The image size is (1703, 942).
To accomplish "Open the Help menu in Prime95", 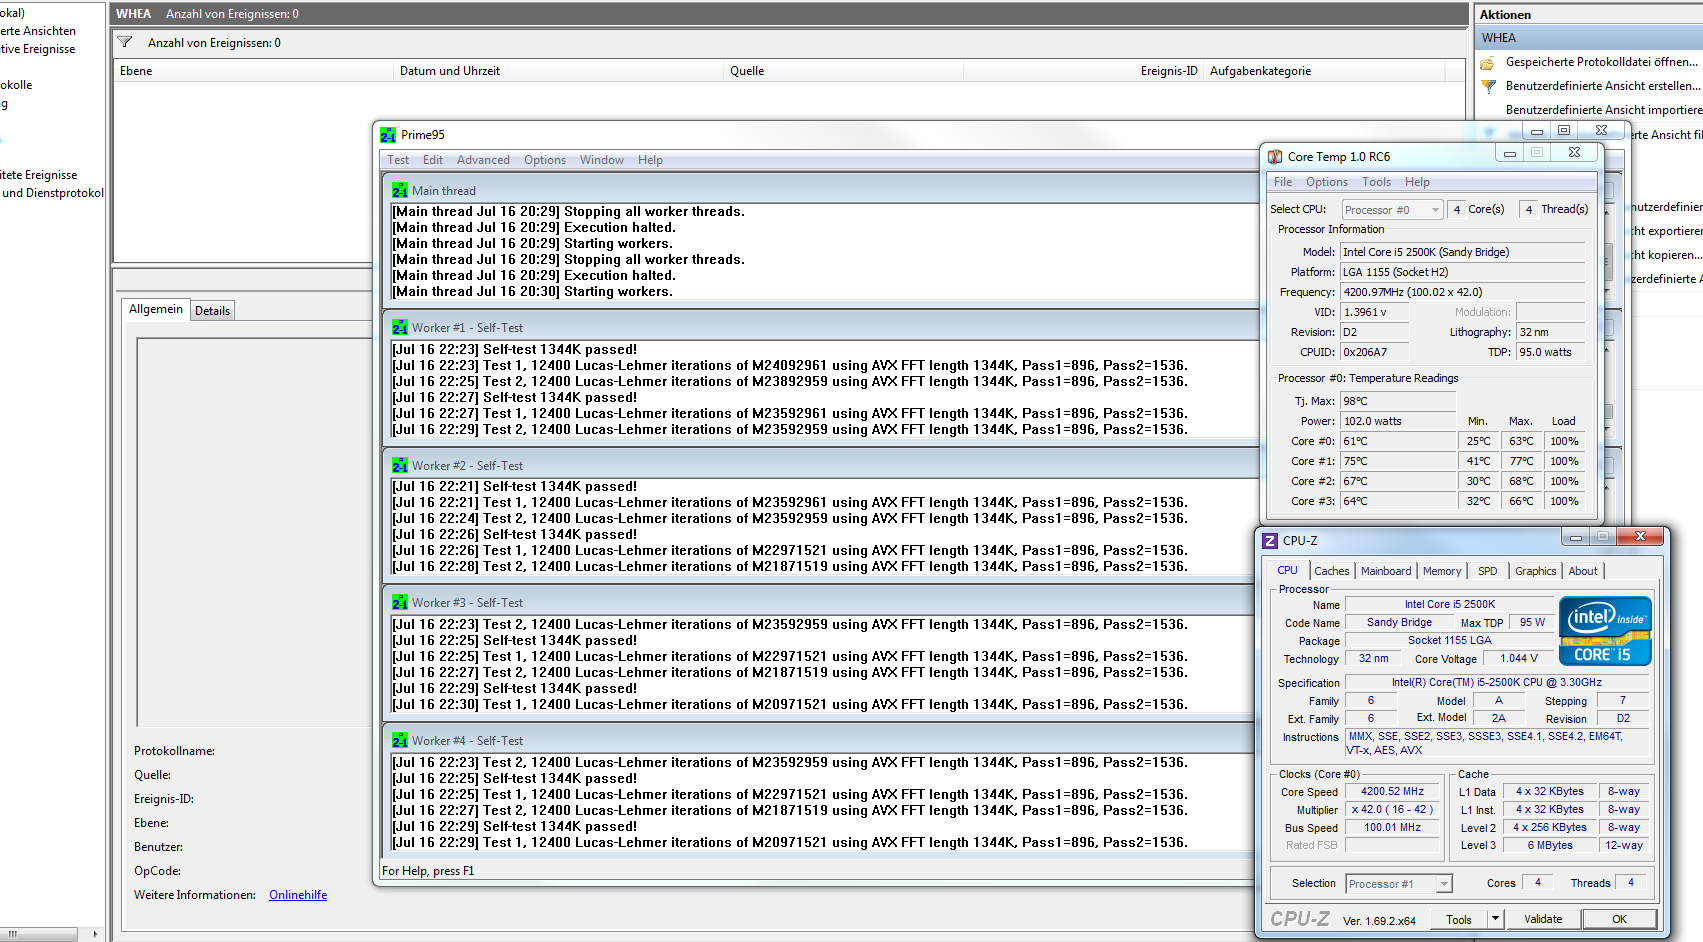I will click(x=650, y=160).
